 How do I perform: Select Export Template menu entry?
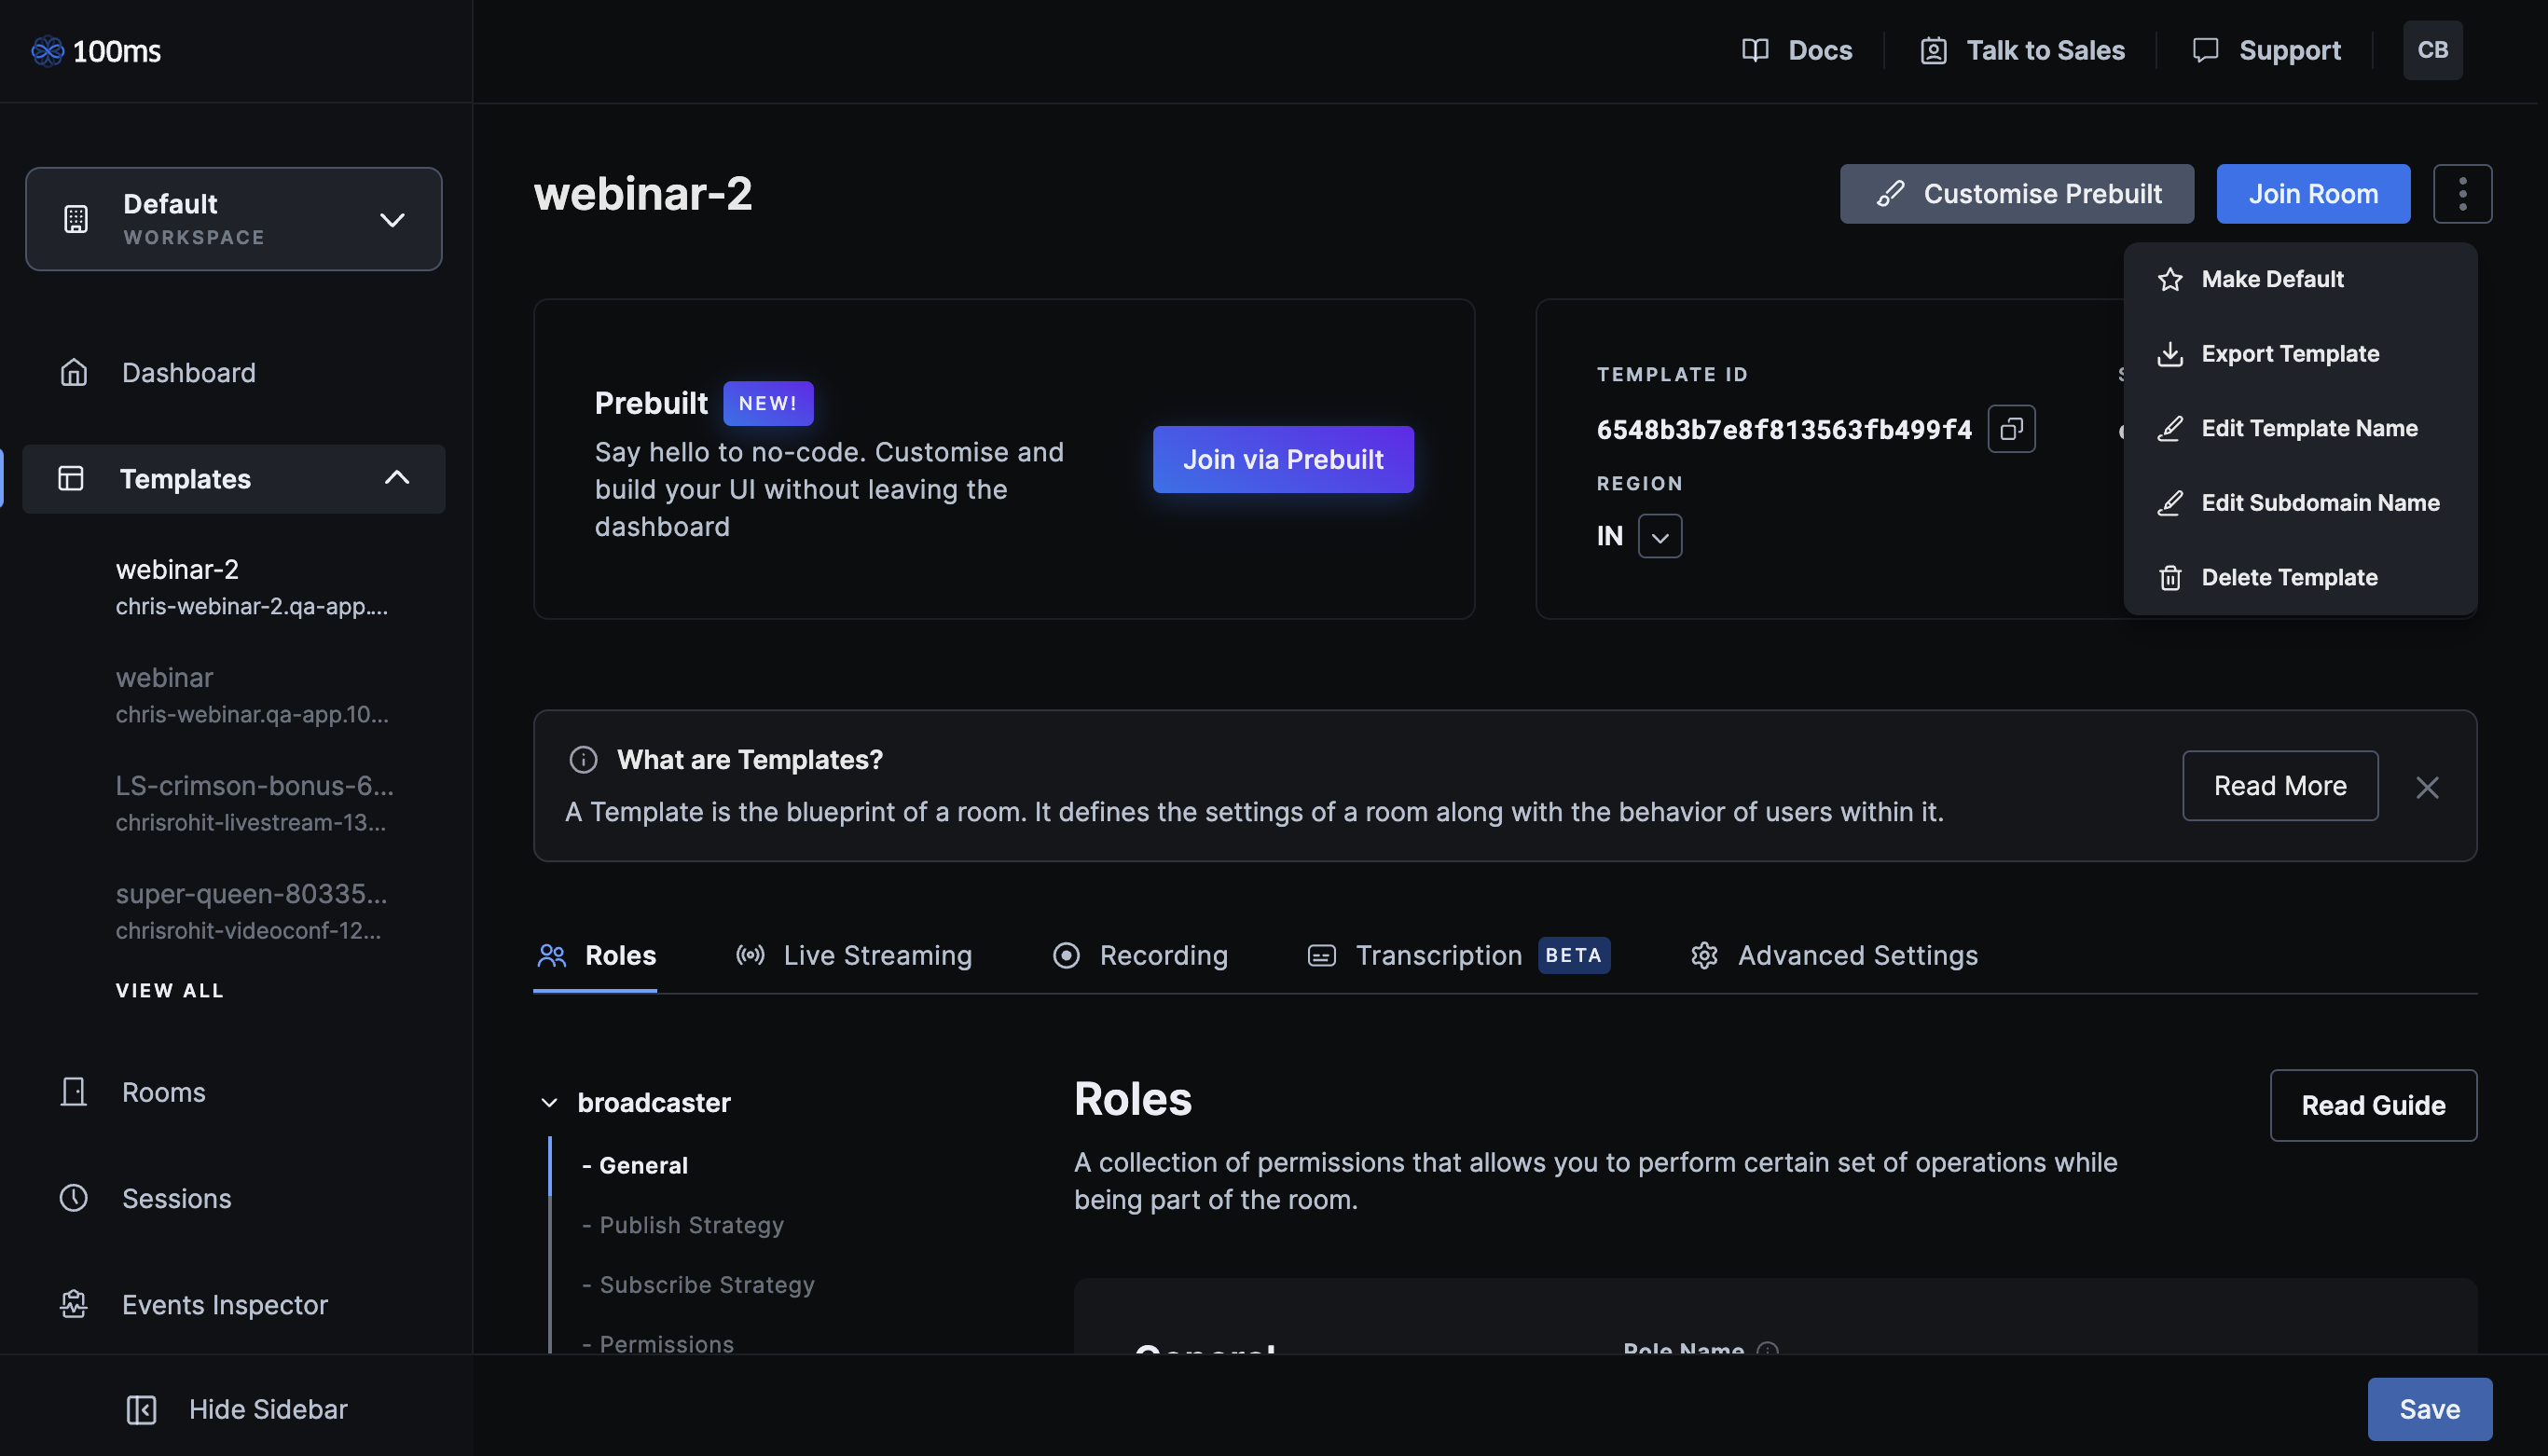click(x=2289, y=354)
